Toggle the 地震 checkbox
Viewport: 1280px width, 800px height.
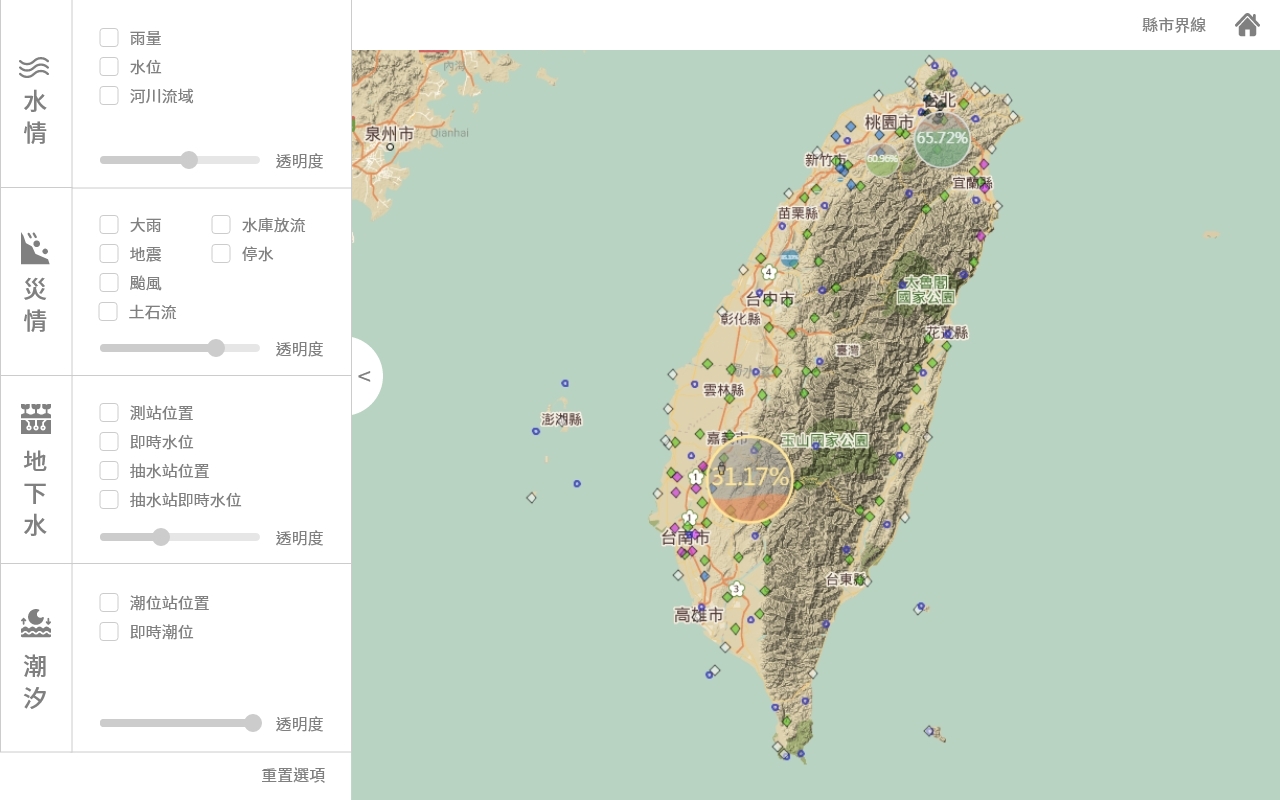[109, 254]
